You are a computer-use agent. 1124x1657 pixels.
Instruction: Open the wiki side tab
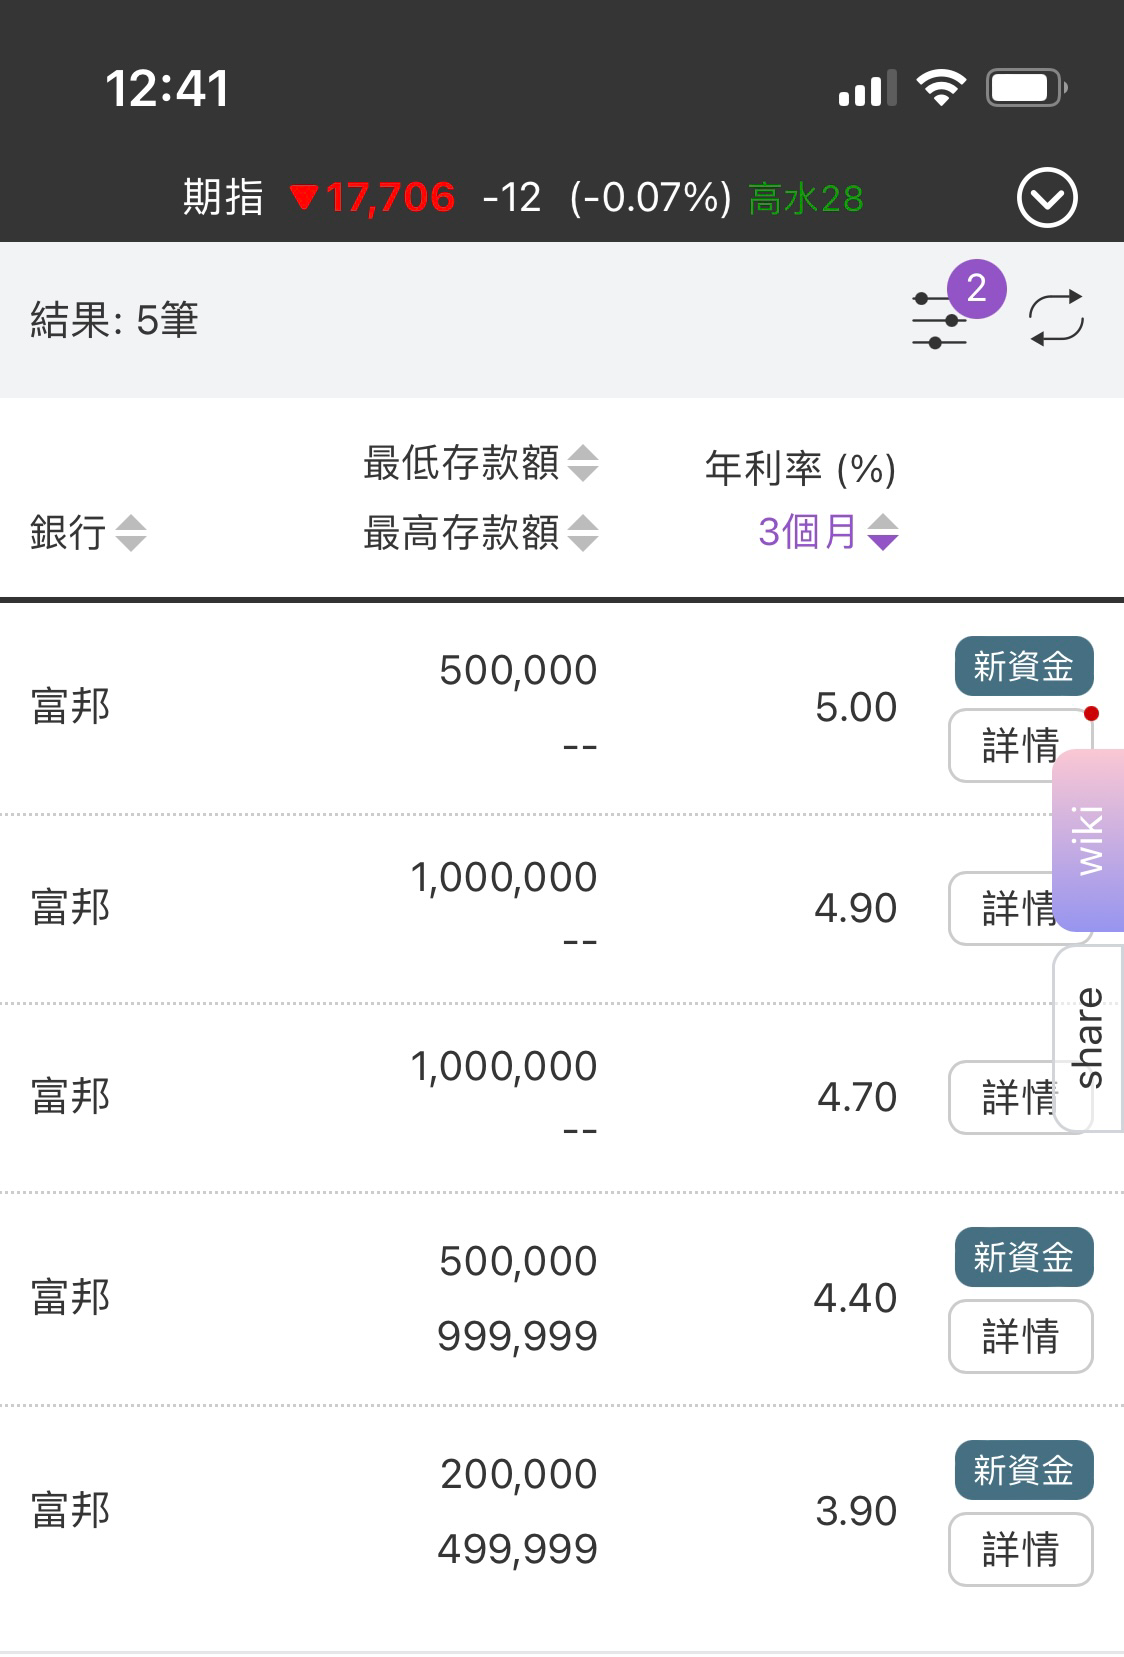coord(1088,840)
